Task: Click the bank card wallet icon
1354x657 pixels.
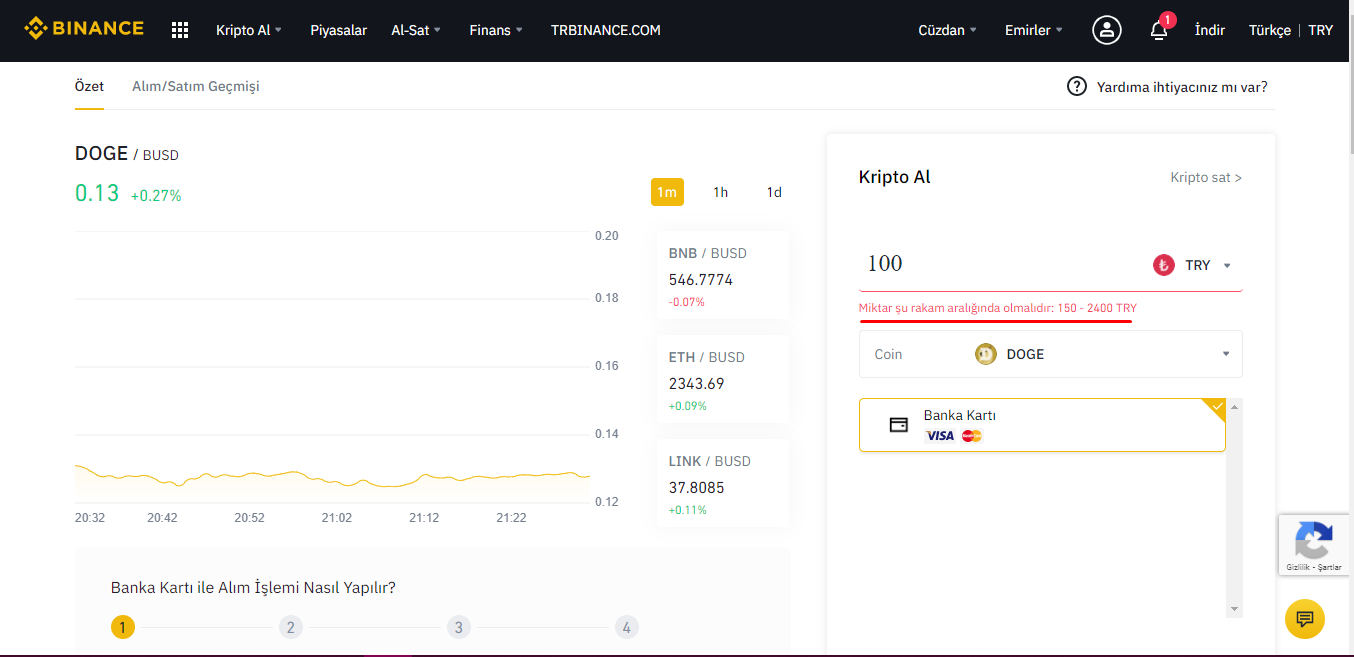Action: (x=899, y=424)
